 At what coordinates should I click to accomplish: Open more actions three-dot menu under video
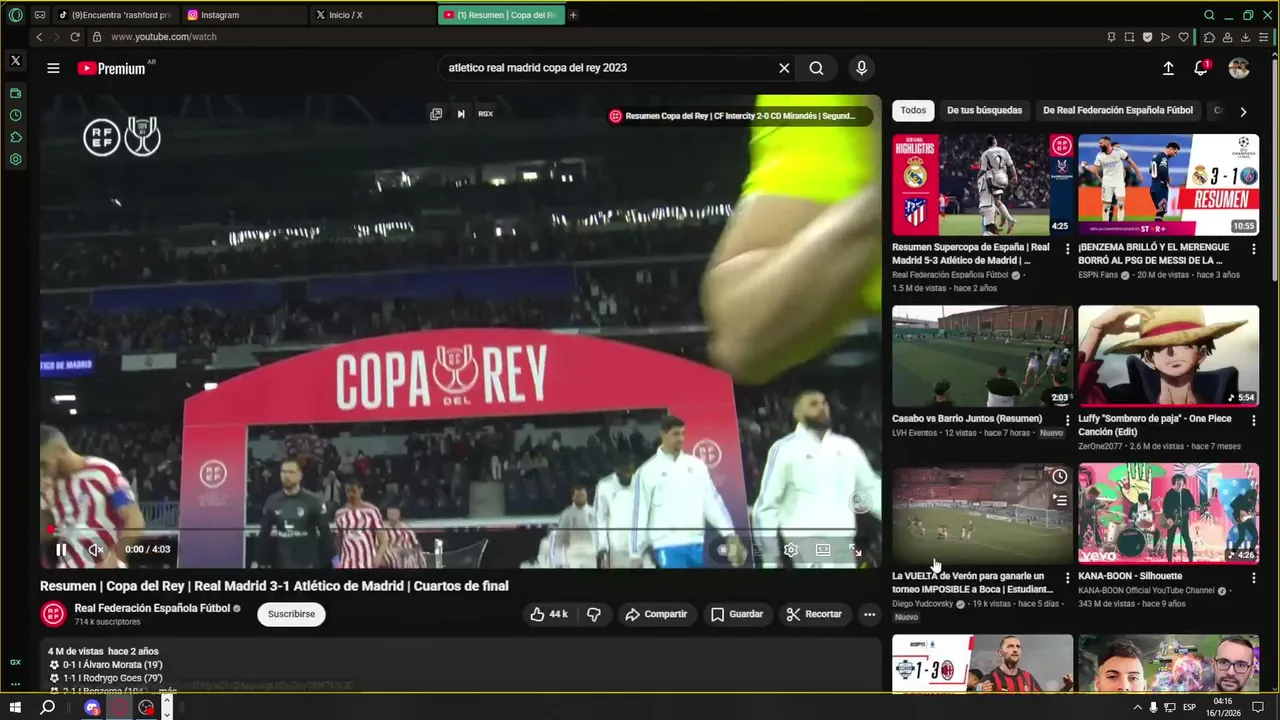tap(869, 614)
